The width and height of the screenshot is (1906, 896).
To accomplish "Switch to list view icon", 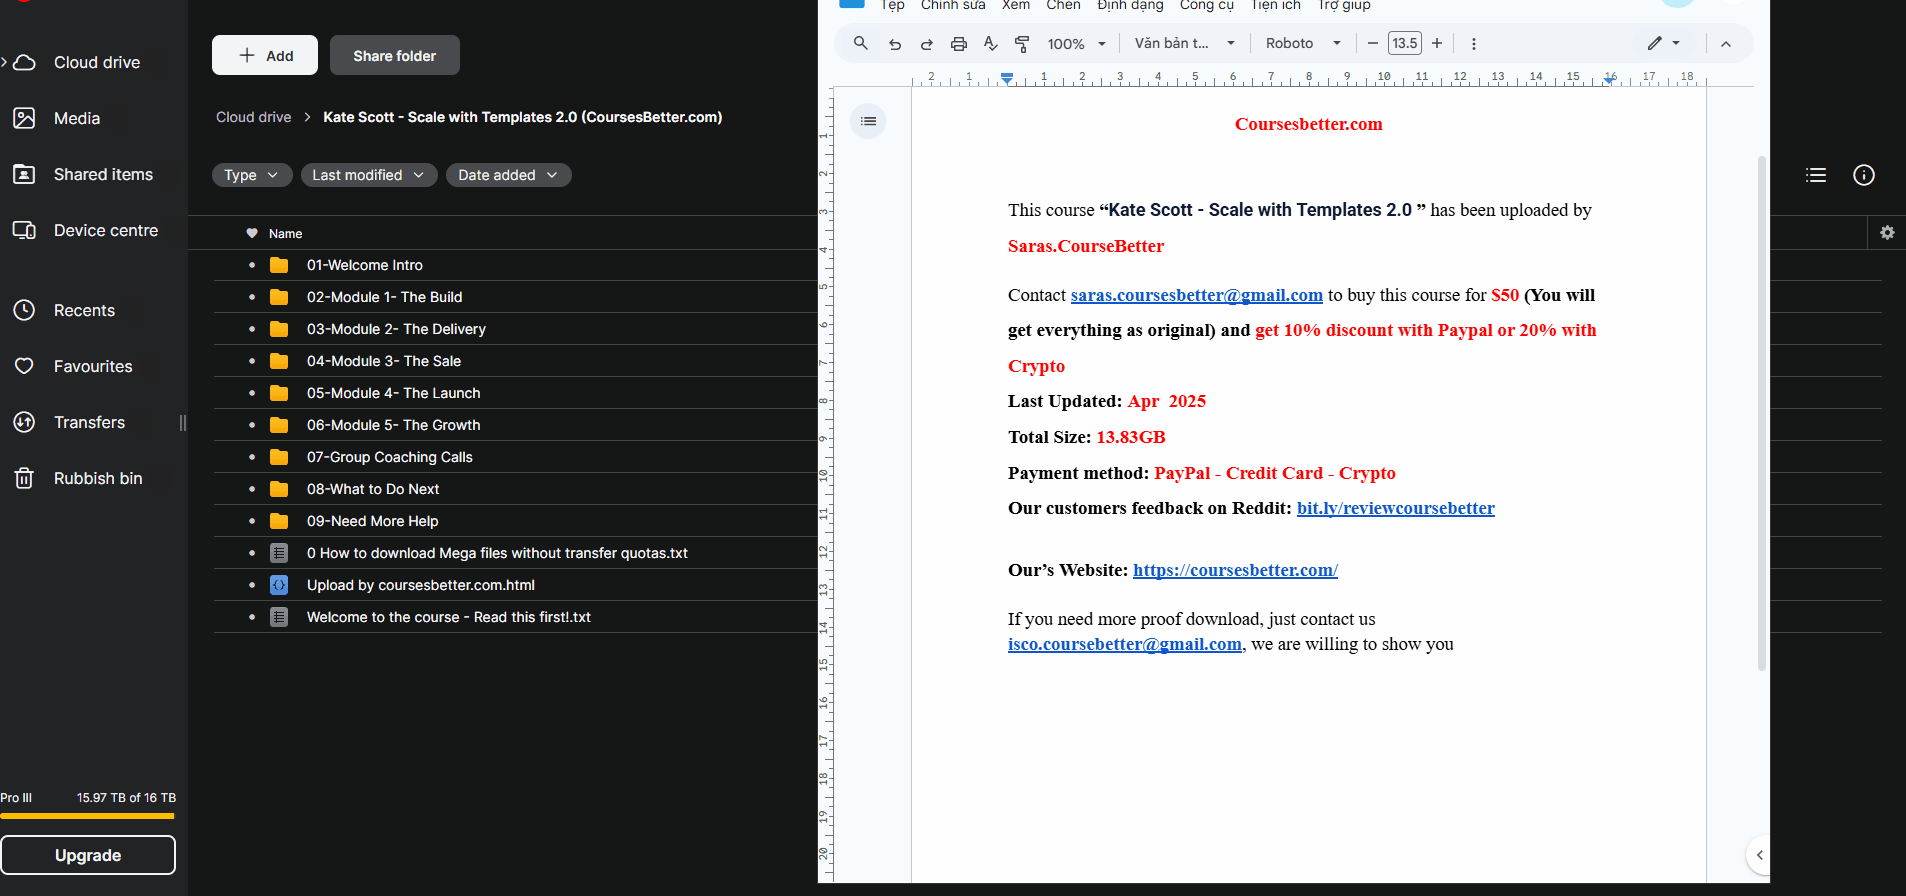I will pyautogui.click(x=1816, y=175).
